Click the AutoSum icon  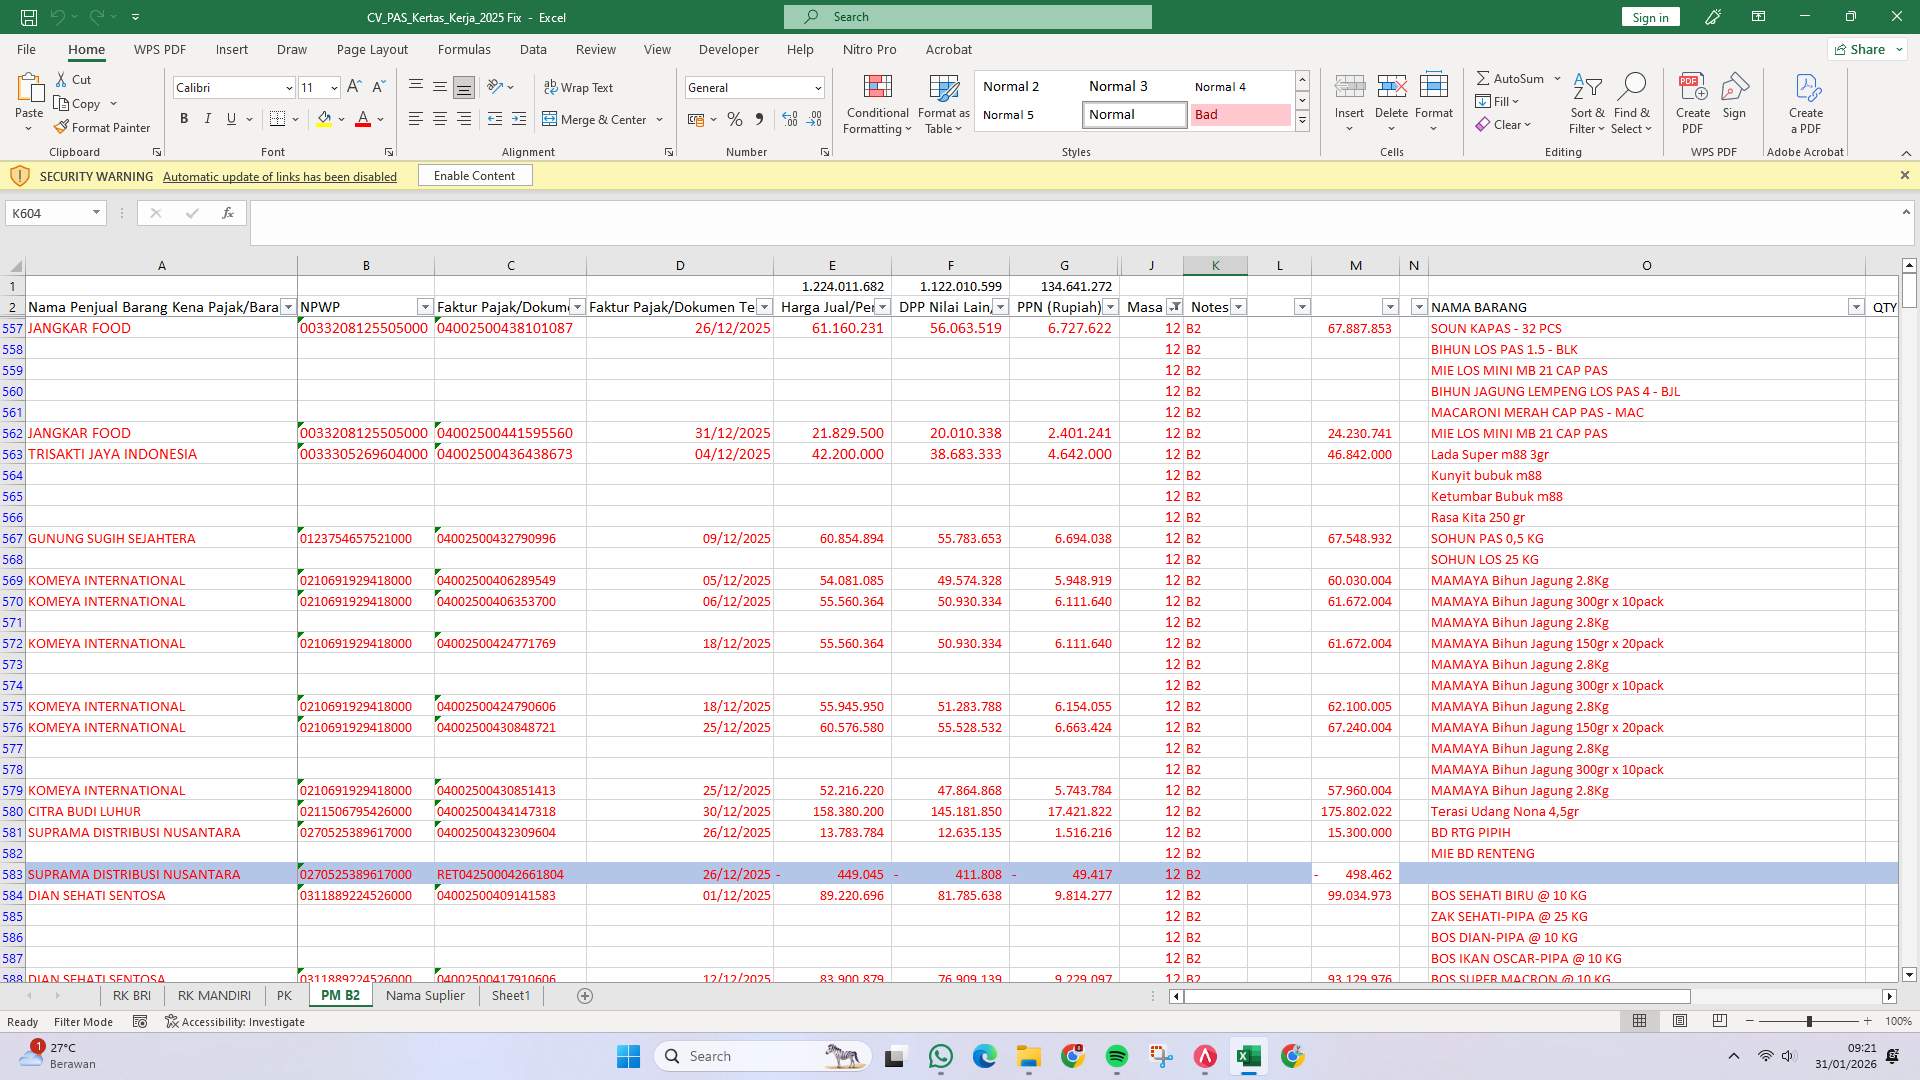[x=1485, y=78]
